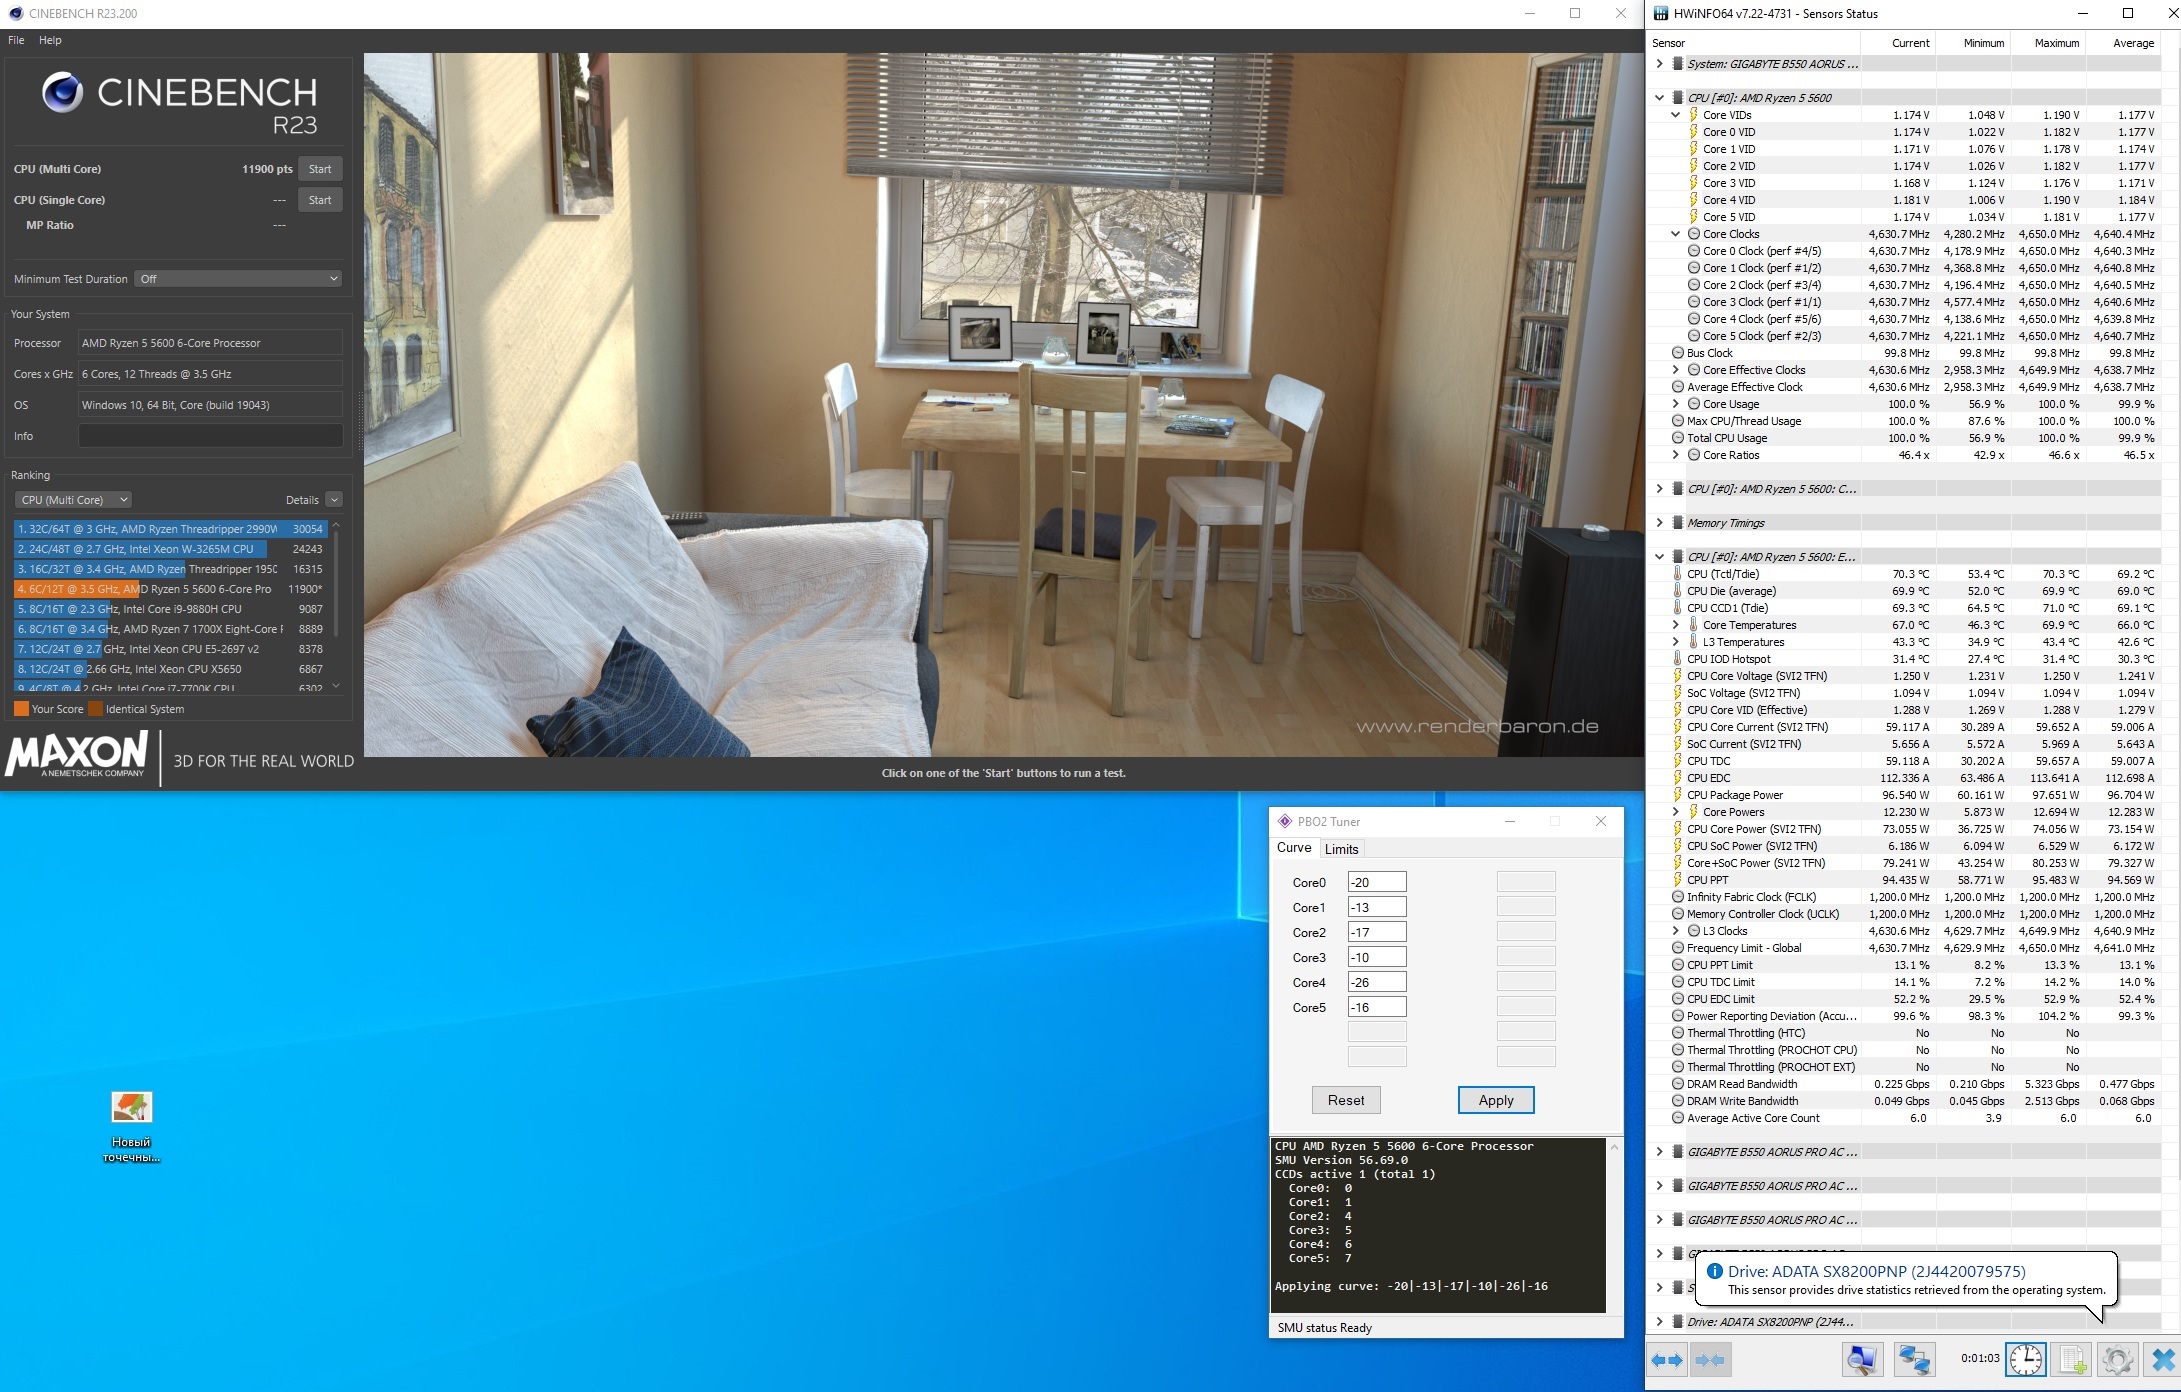Open HWiNFO system summary monitor icon
2181x1392 pixels.
tap(1862, 1360)
